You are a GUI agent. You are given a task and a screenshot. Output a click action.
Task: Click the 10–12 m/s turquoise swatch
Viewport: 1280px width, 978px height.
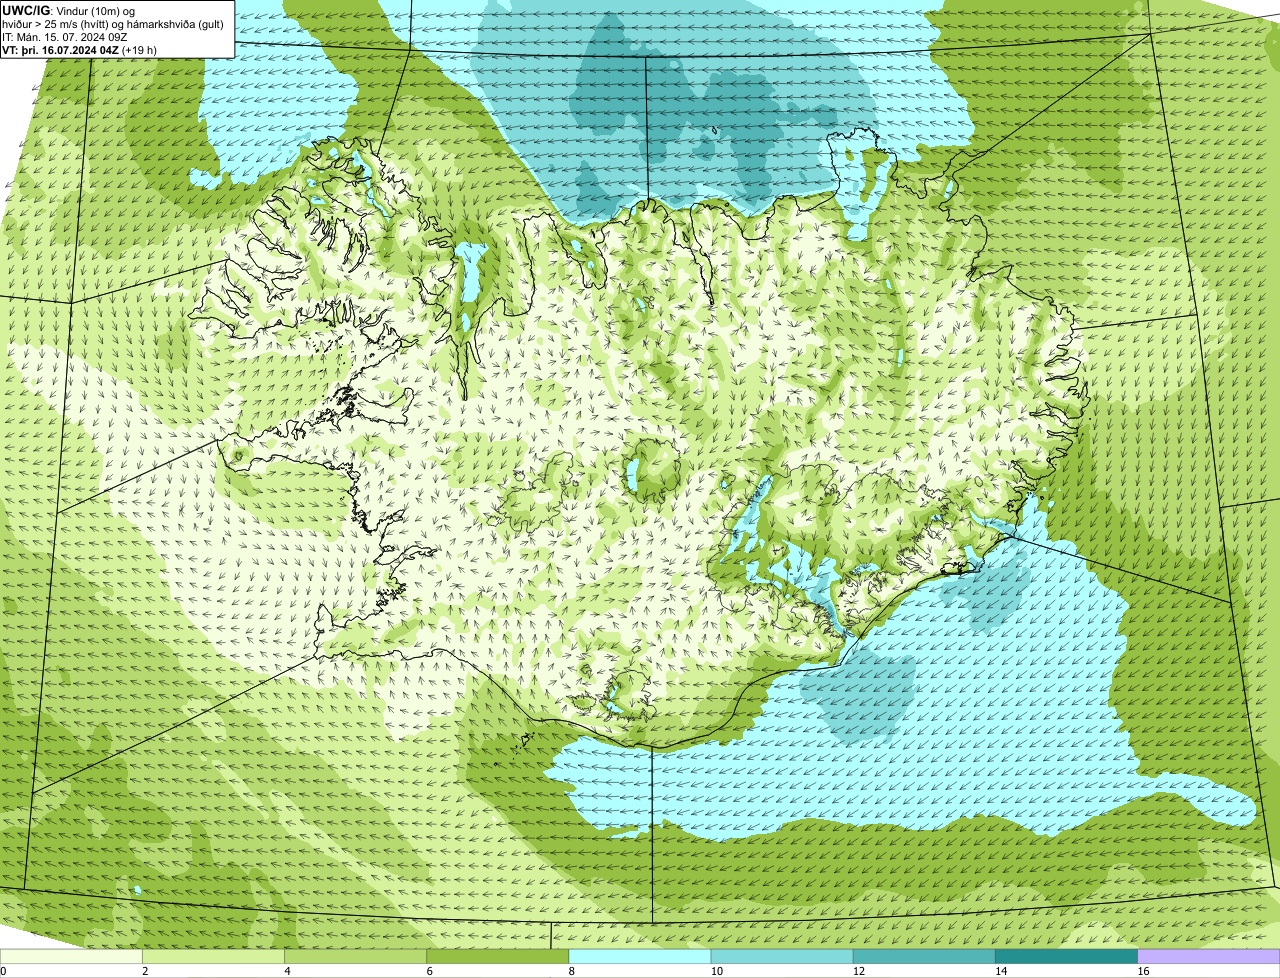pos(782,957)
